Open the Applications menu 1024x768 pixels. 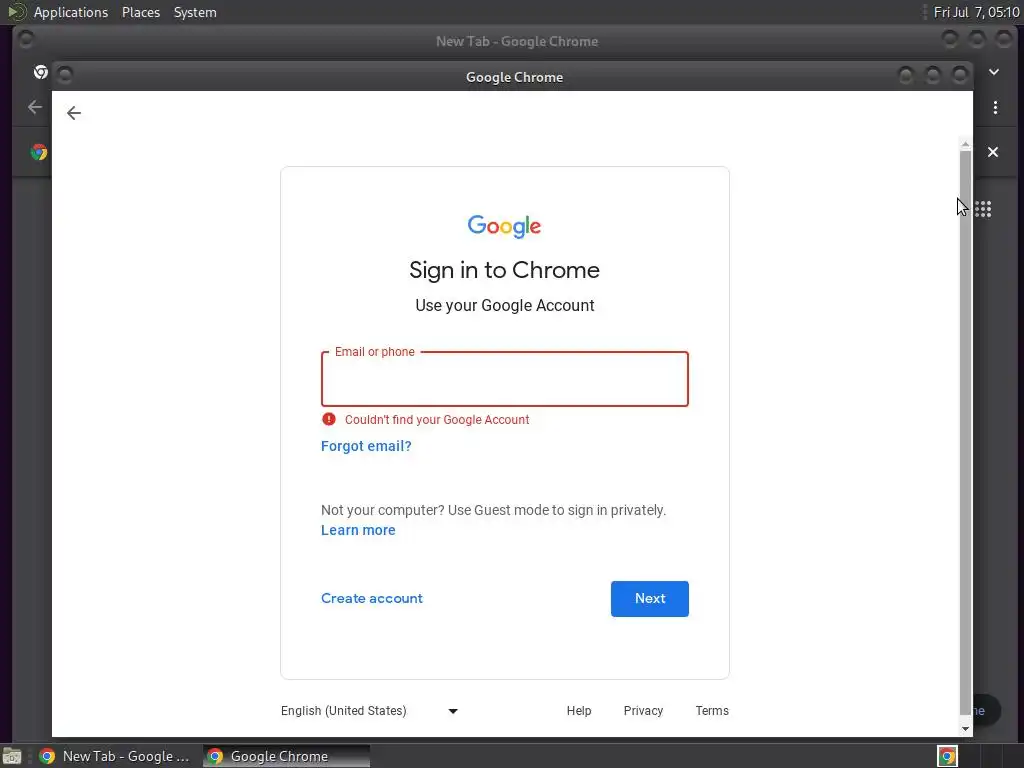click(71, 12)
